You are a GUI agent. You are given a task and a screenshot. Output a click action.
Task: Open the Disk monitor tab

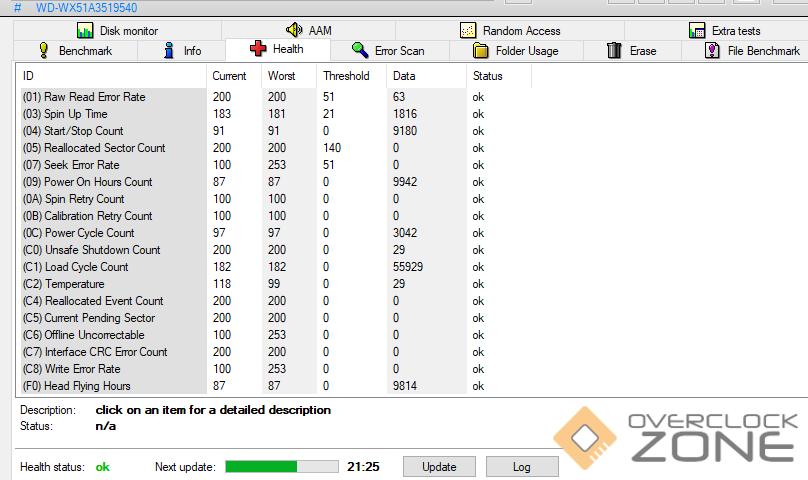[117, 30]
